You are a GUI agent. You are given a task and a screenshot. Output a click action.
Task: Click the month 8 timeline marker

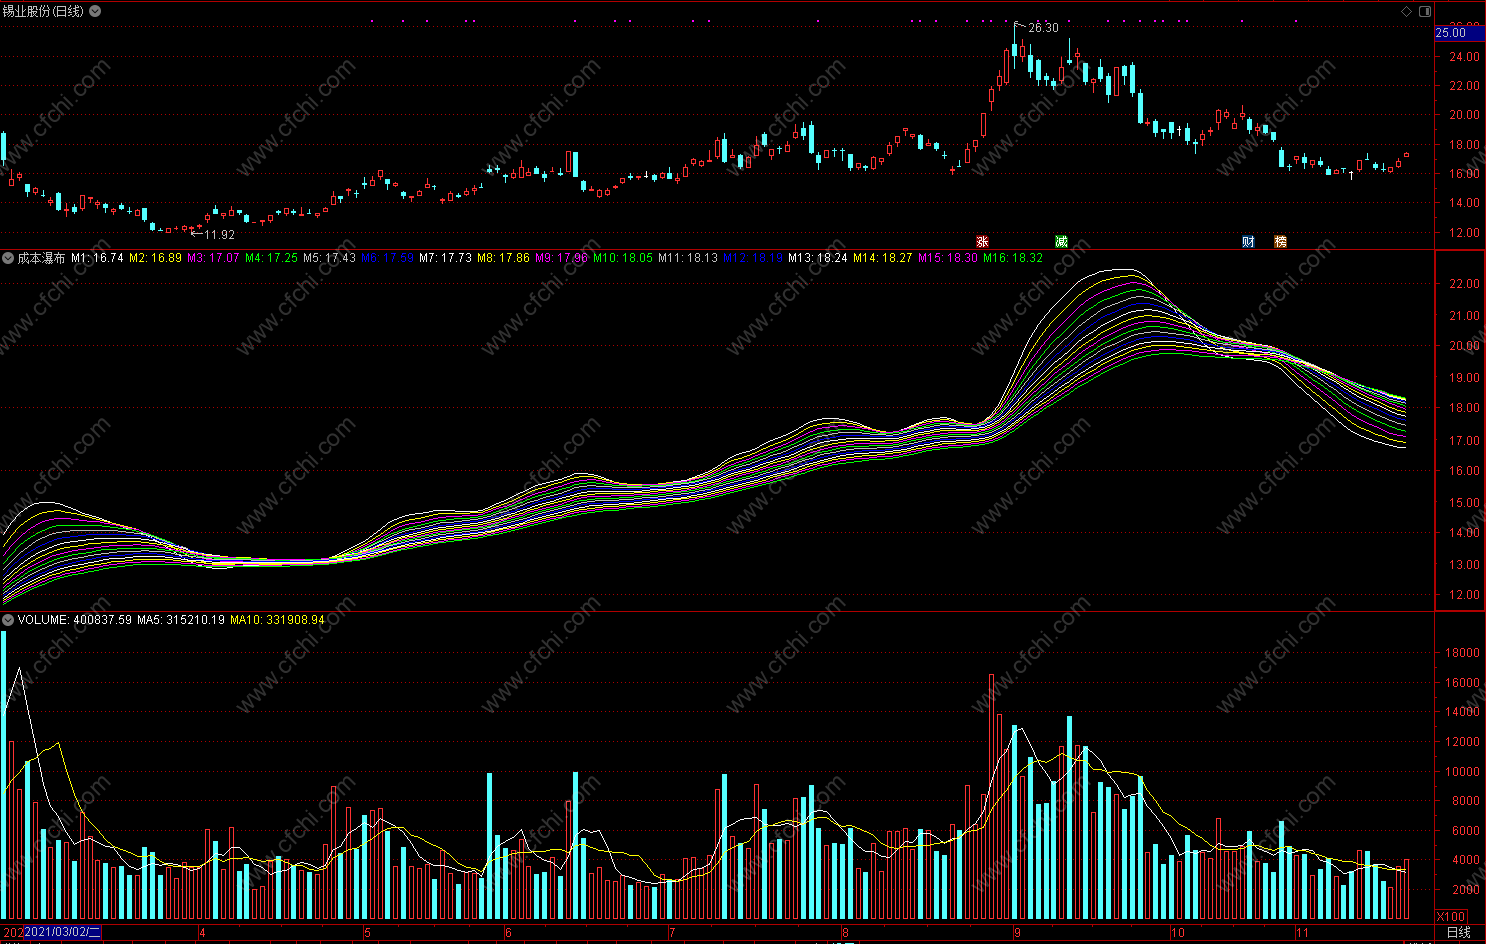click(845, 933)
